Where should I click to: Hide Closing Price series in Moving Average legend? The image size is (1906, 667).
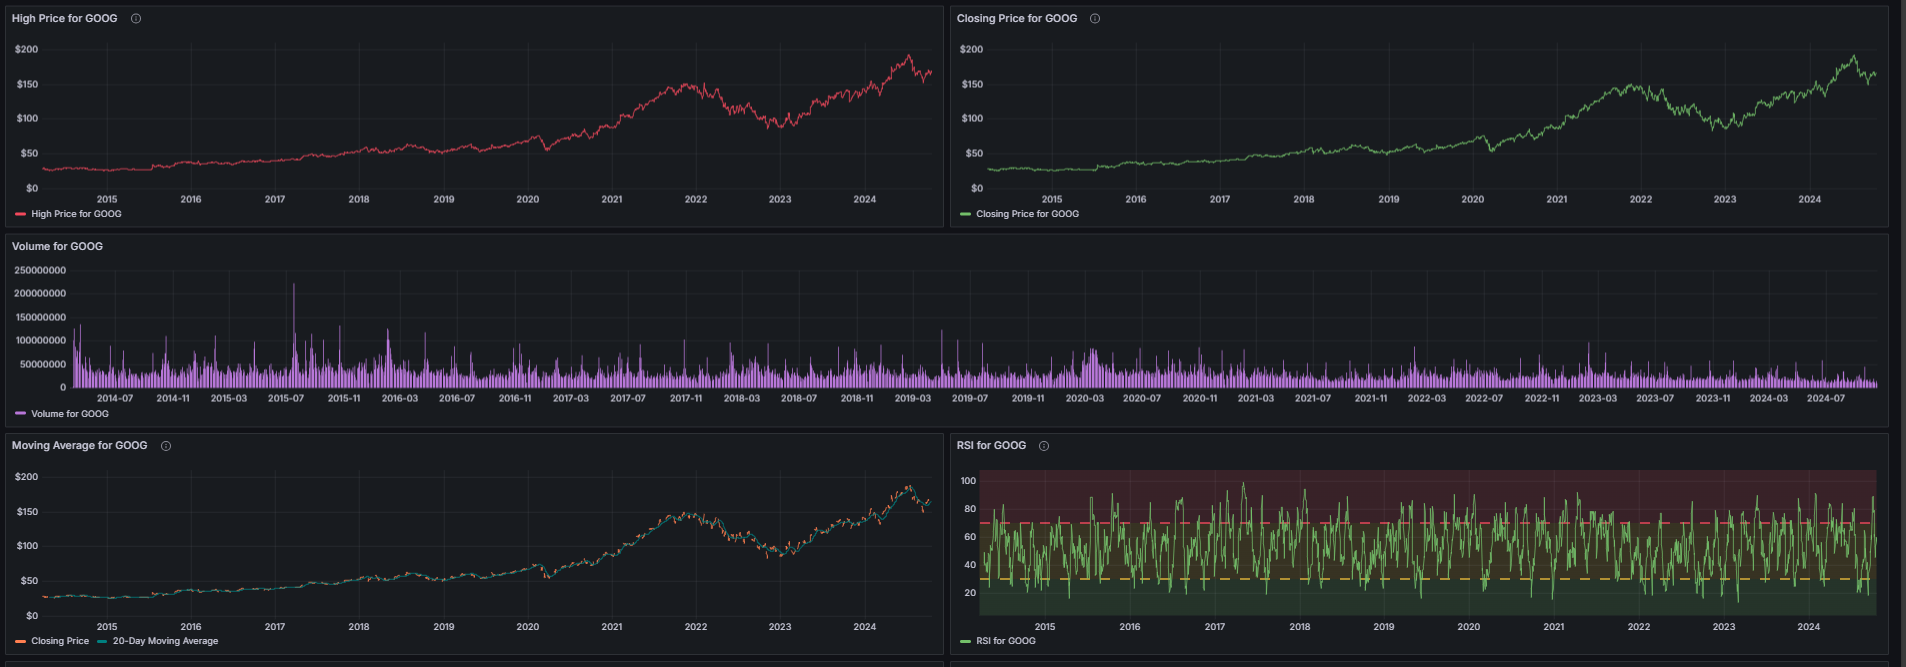click(60, 641)
